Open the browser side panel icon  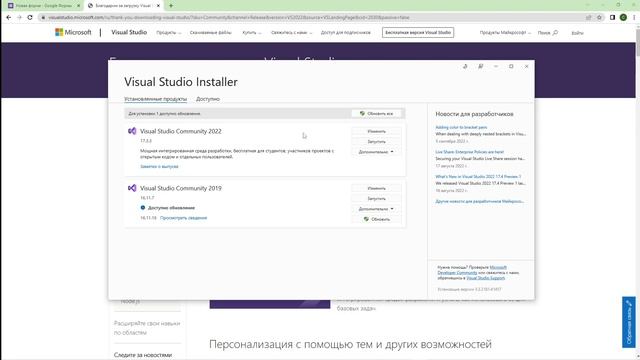[x=612, y=18]
